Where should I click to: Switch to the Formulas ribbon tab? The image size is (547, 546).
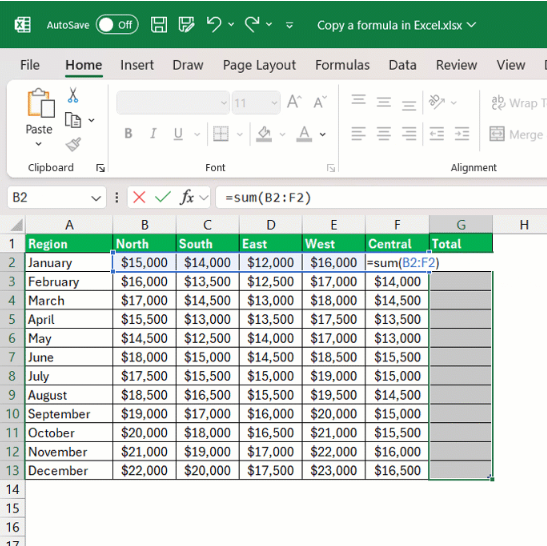pos(342,65)
